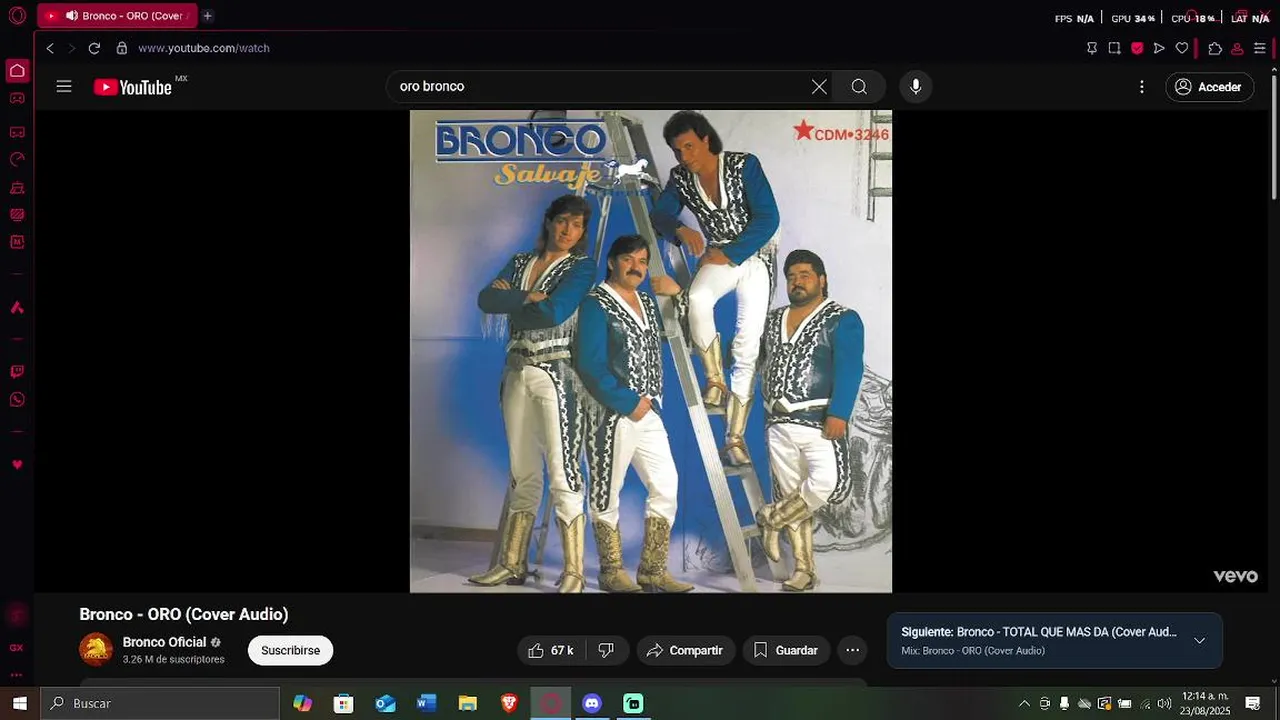
Task: Expand the Siguiente mix playlist chevron
Action: (x=1200, y=641)
